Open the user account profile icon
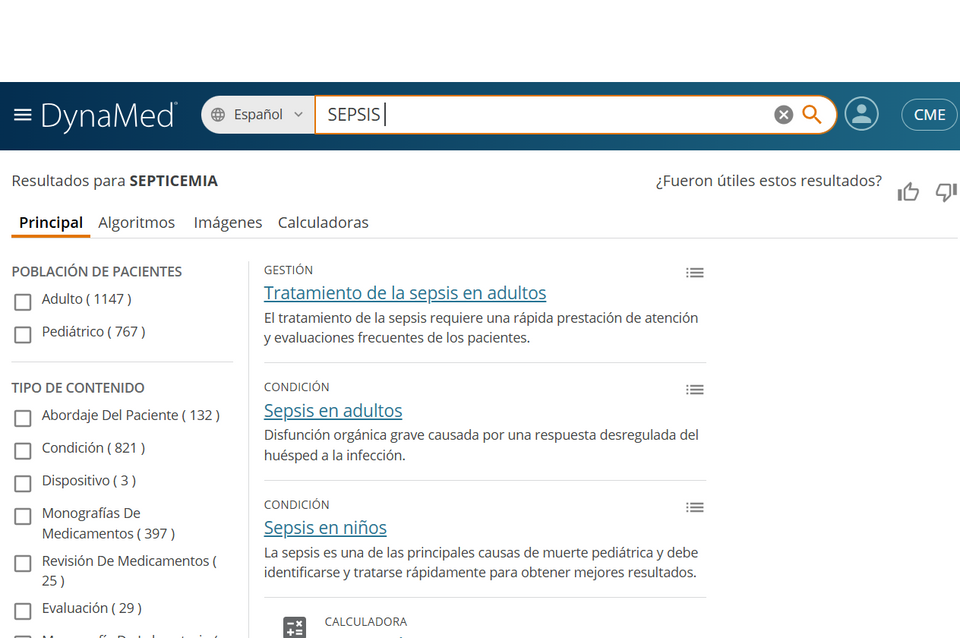This screenshot has height=638, width=960. (x=861, y=114)
